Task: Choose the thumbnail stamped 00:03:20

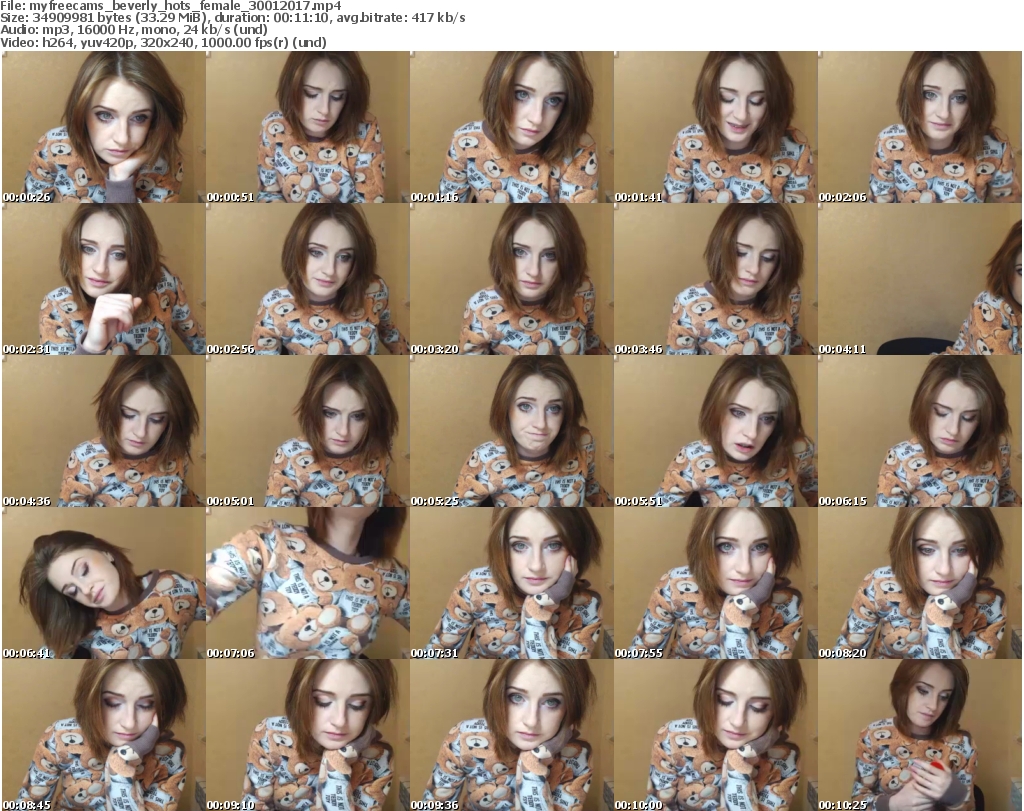Action: point(511,279)
